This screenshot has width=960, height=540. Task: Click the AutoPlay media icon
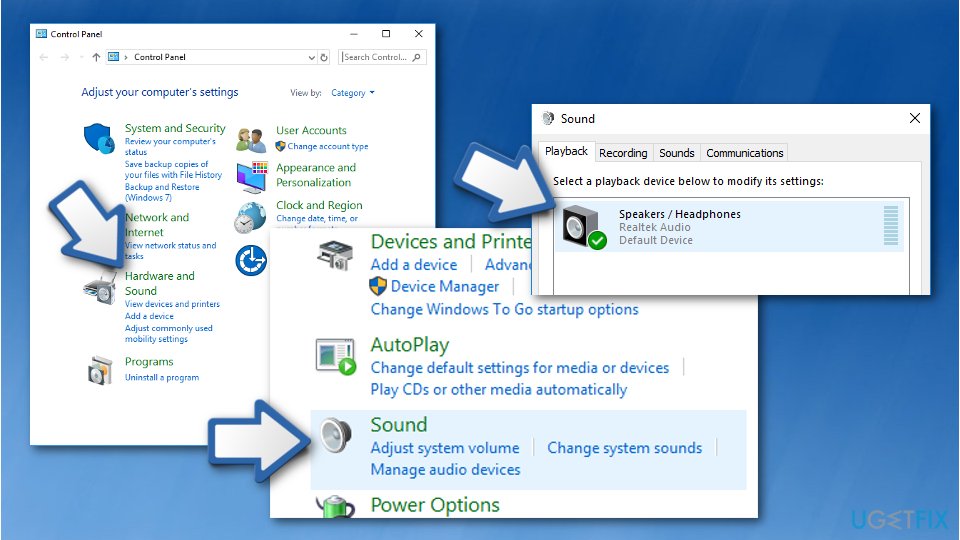point(336,356)
